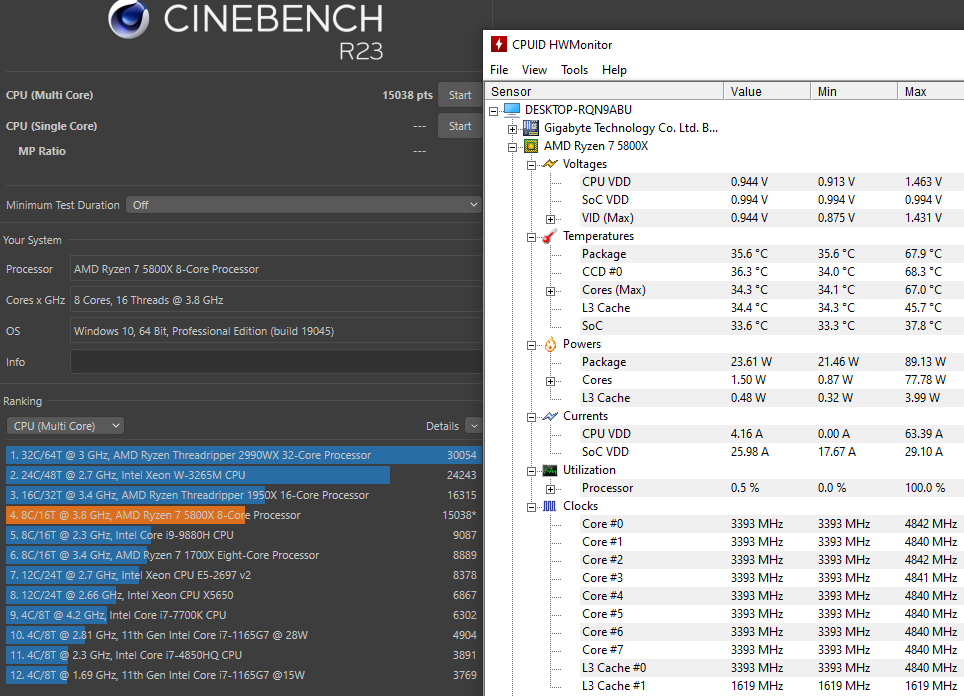Collapse the Currents section
964x696 pixels.
532,417
